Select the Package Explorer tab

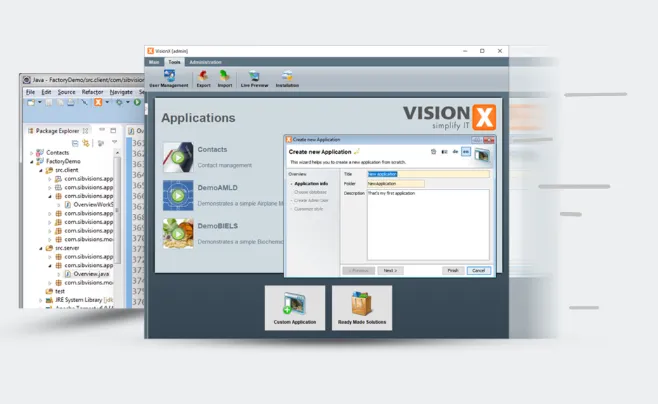(x=57, y=131)
